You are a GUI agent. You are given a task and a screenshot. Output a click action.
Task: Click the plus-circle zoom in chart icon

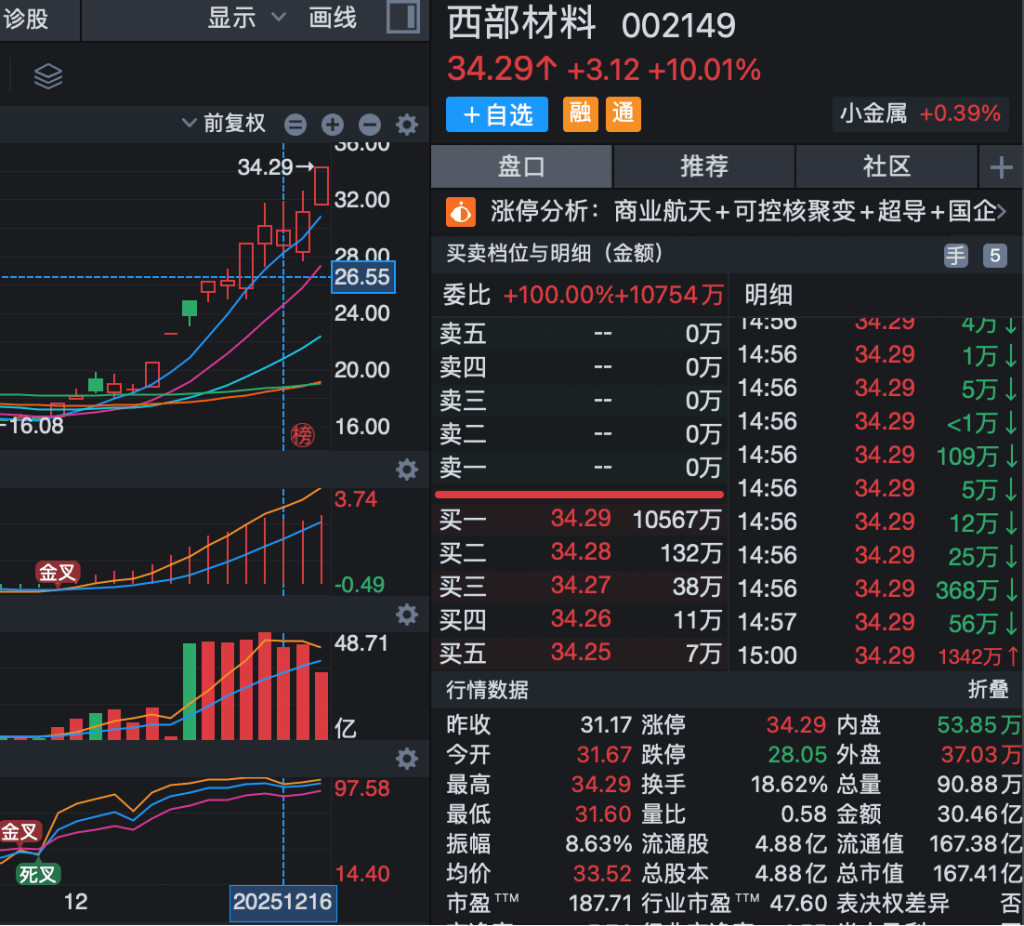[x=332, y=124]
